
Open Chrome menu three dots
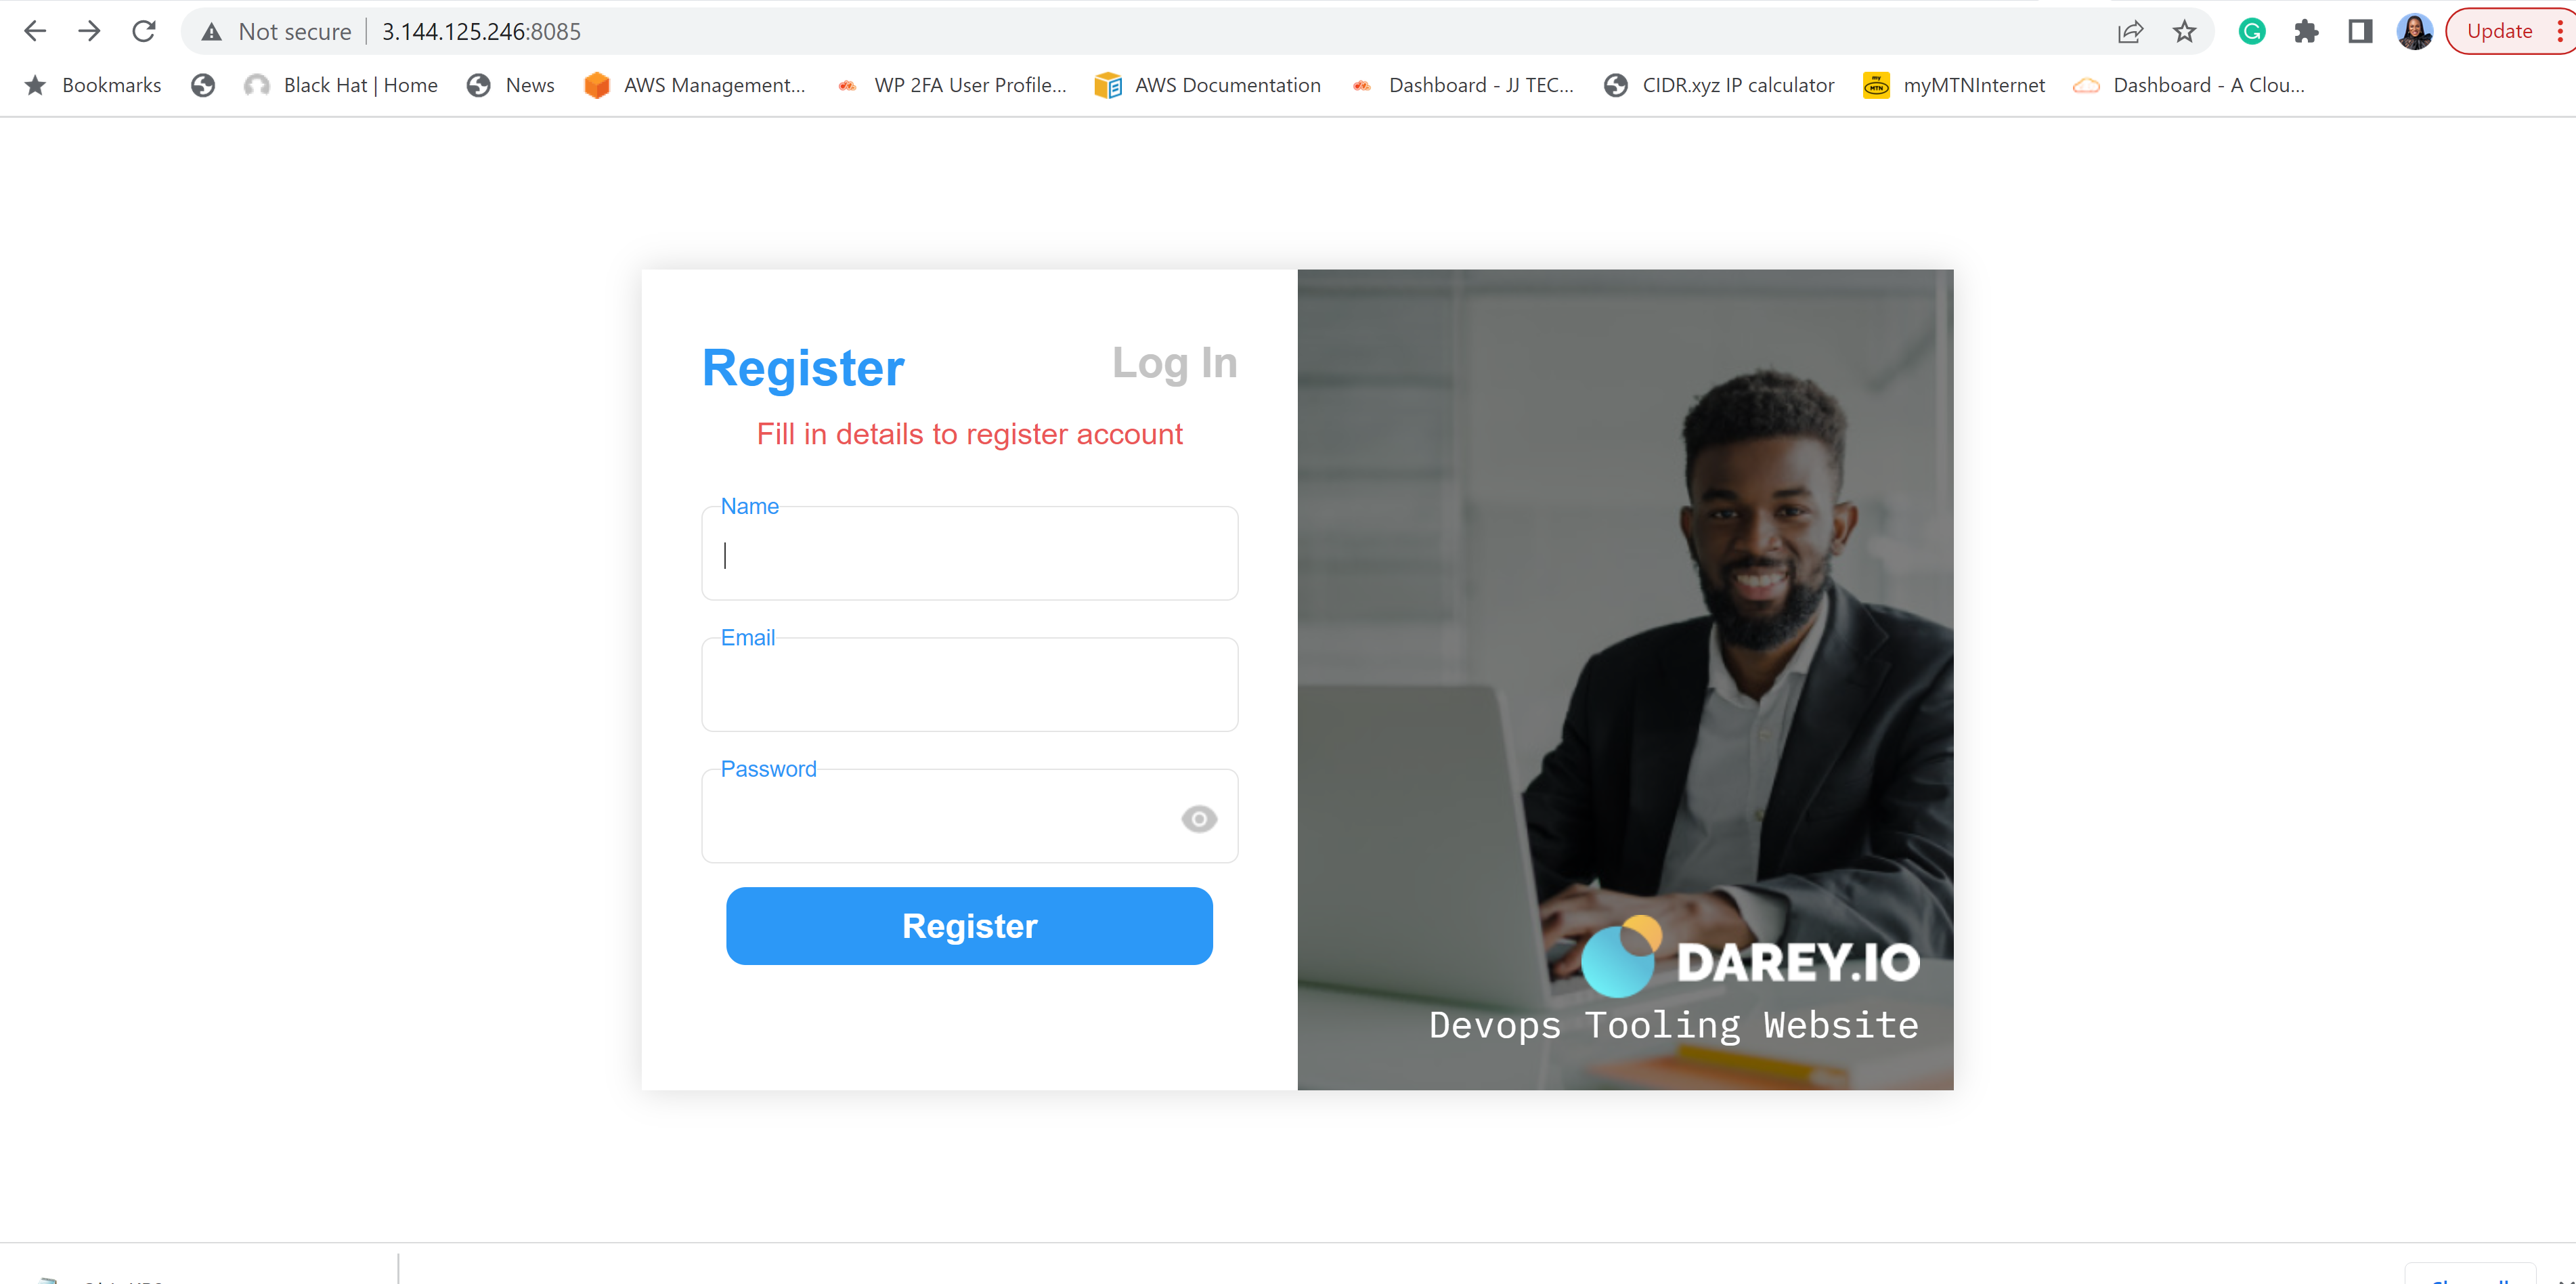pyautogui.click(x=2559, y=32)
